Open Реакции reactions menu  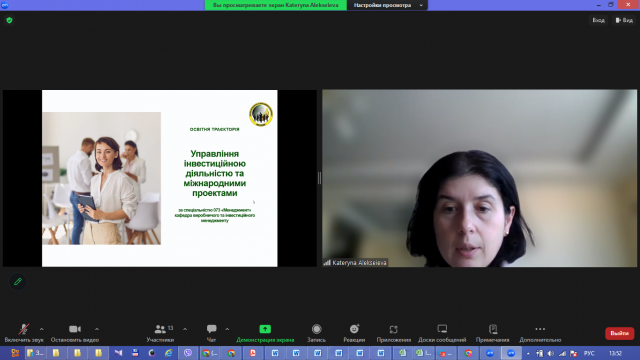click(x=354, y=333)
